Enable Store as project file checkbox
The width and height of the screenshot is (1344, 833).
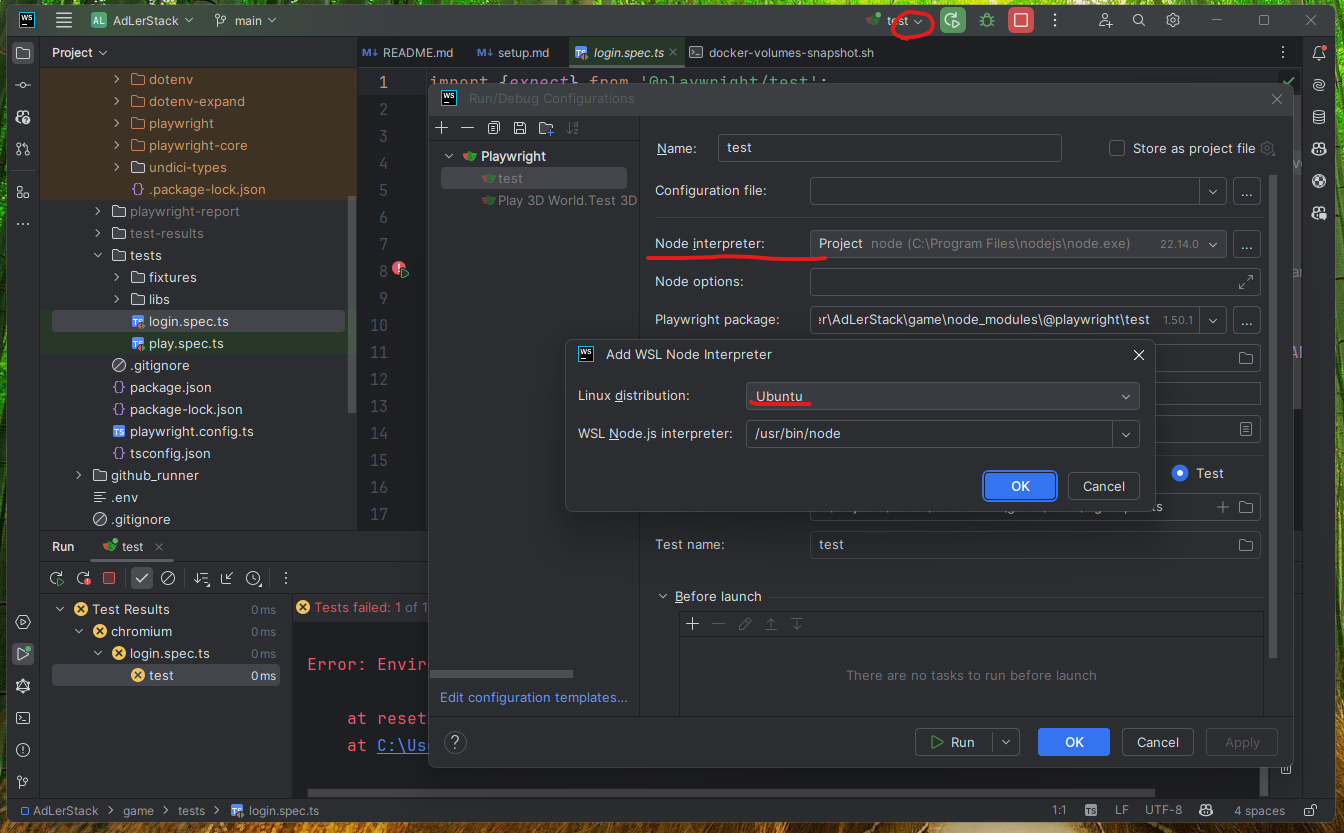coord(1117,148)
